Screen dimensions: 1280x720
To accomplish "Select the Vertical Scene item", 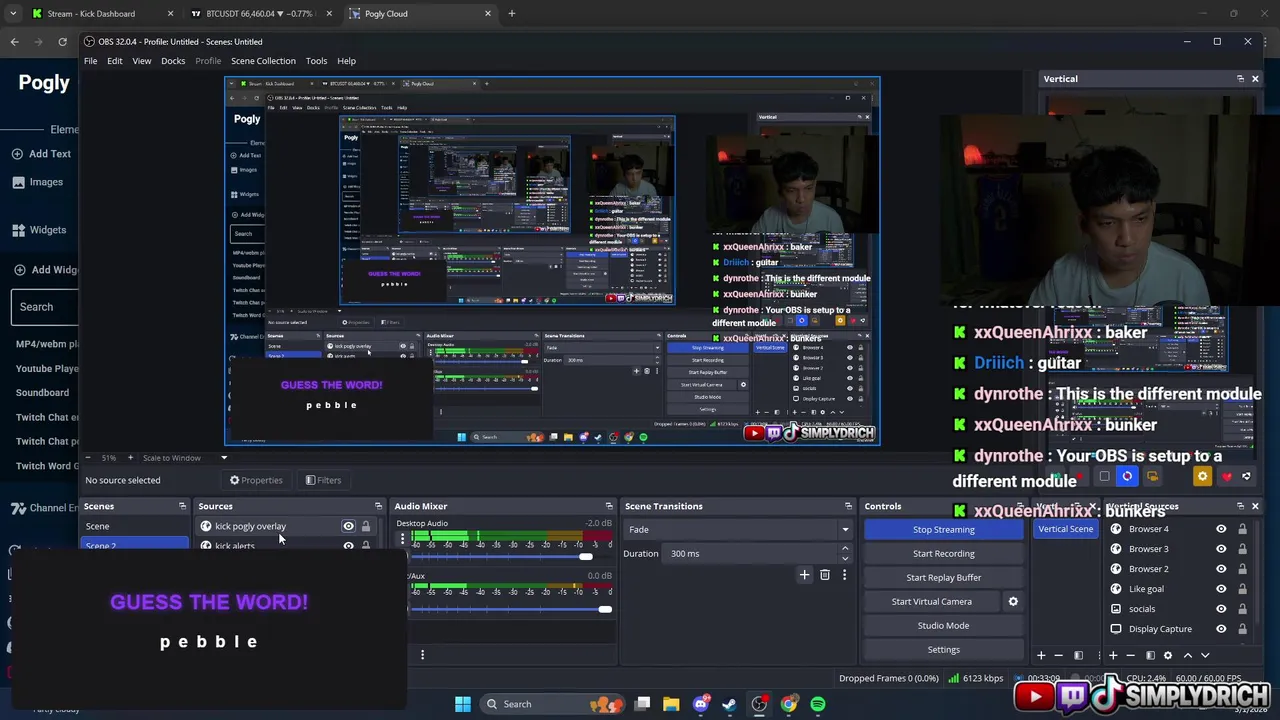I will click(x=1065, y=529).
